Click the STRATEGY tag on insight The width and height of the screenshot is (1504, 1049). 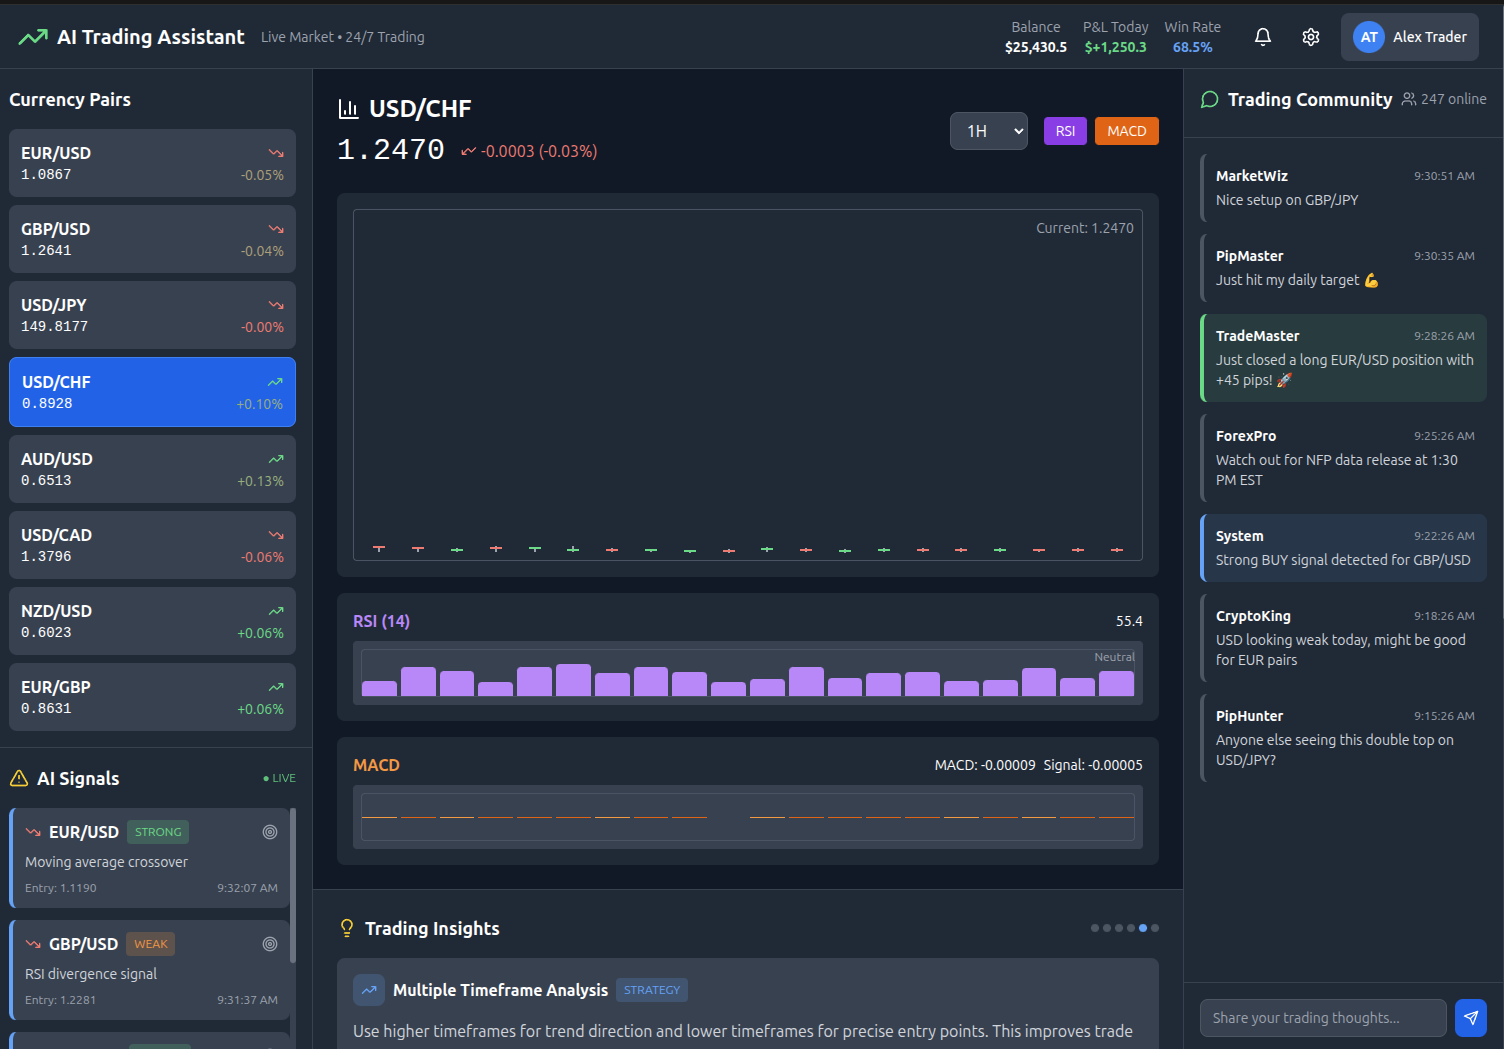652,990
